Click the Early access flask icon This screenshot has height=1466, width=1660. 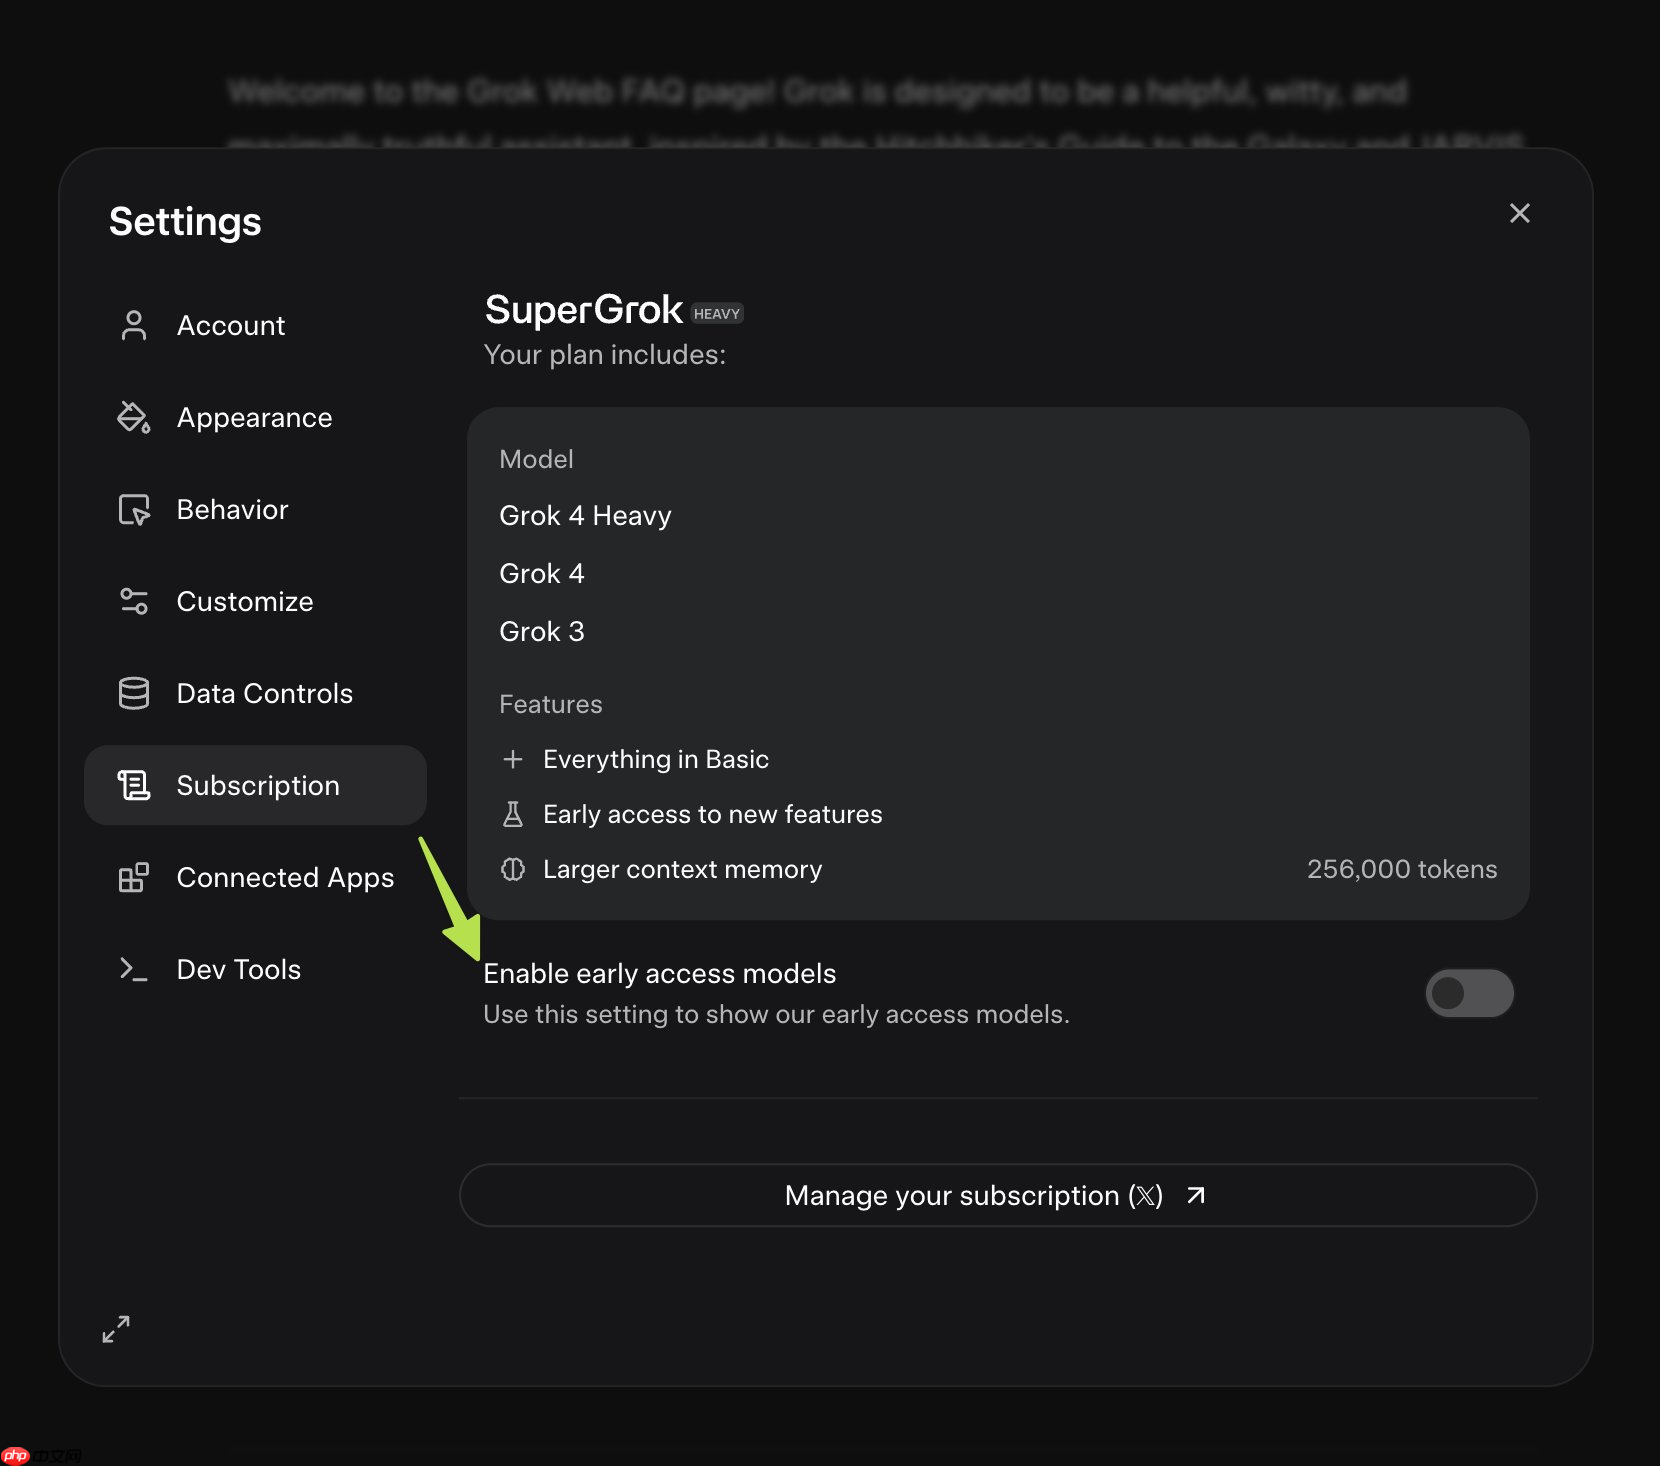513,815
